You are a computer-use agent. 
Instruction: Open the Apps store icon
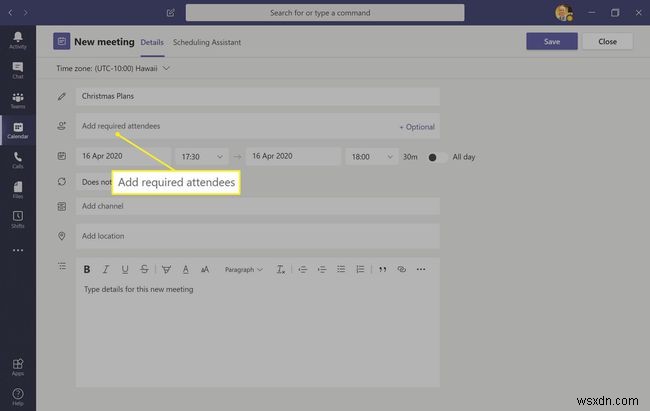tap(18, 367)
